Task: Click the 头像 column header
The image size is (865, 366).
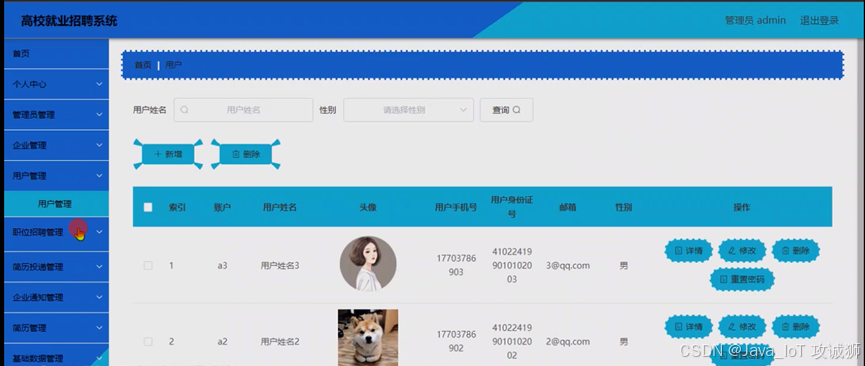Action: click(368, 208)
